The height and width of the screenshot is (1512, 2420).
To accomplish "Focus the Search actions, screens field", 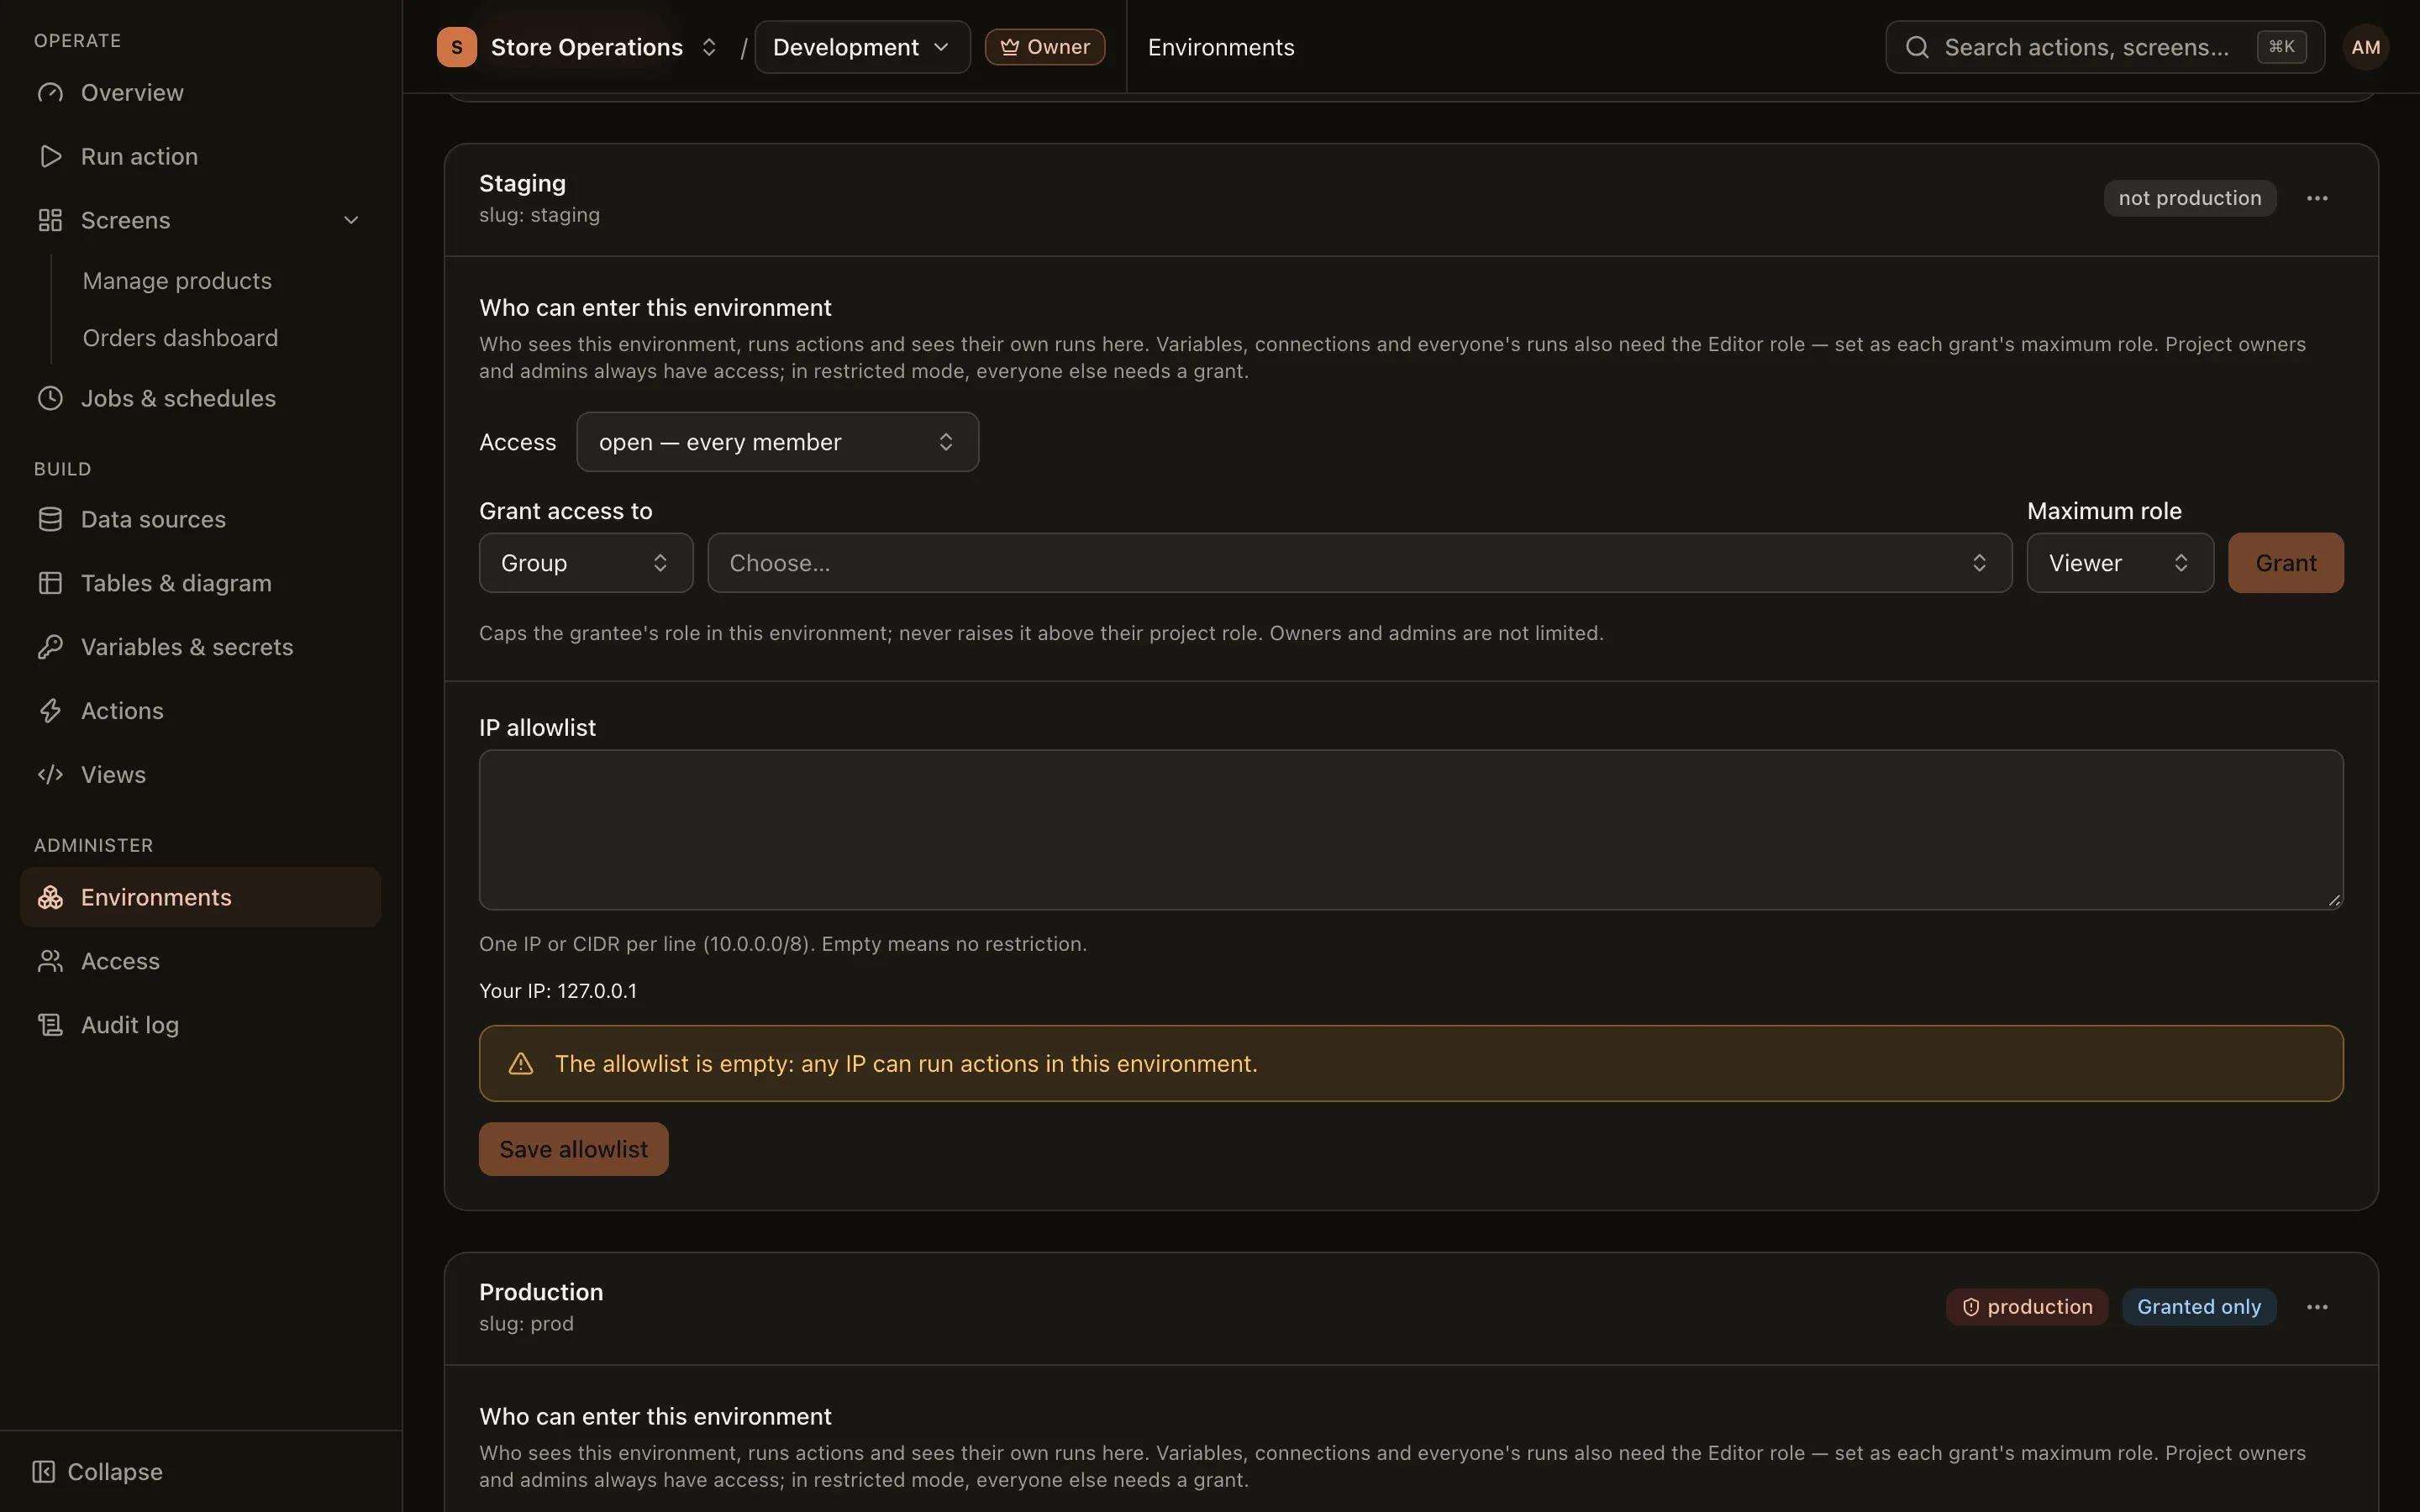I will pyautogui.click(x=2105, y=47).
